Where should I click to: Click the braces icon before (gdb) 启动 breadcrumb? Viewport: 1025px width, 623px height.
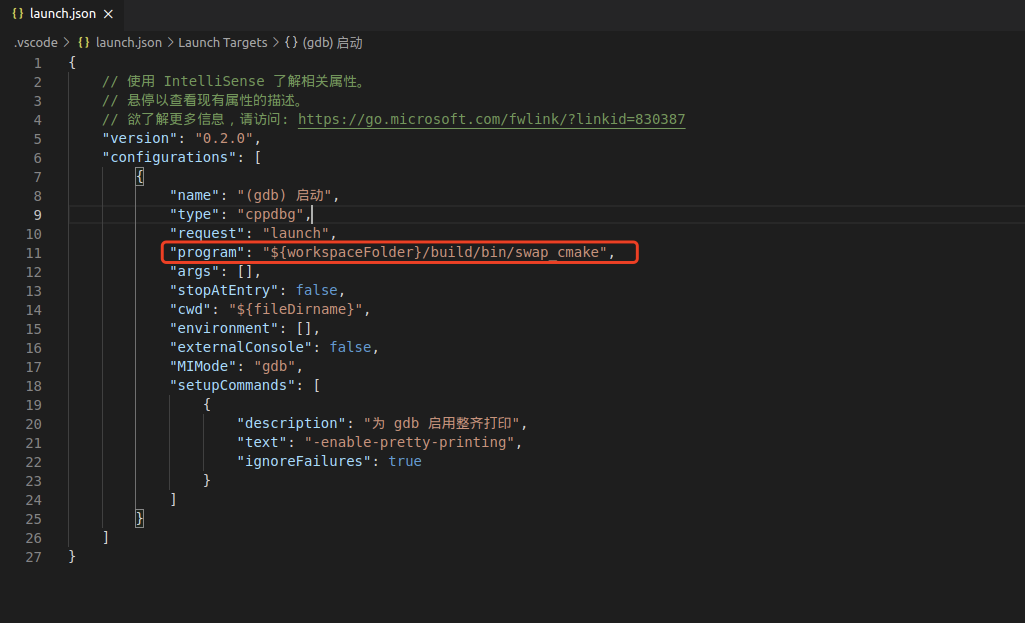coord(291,42)
